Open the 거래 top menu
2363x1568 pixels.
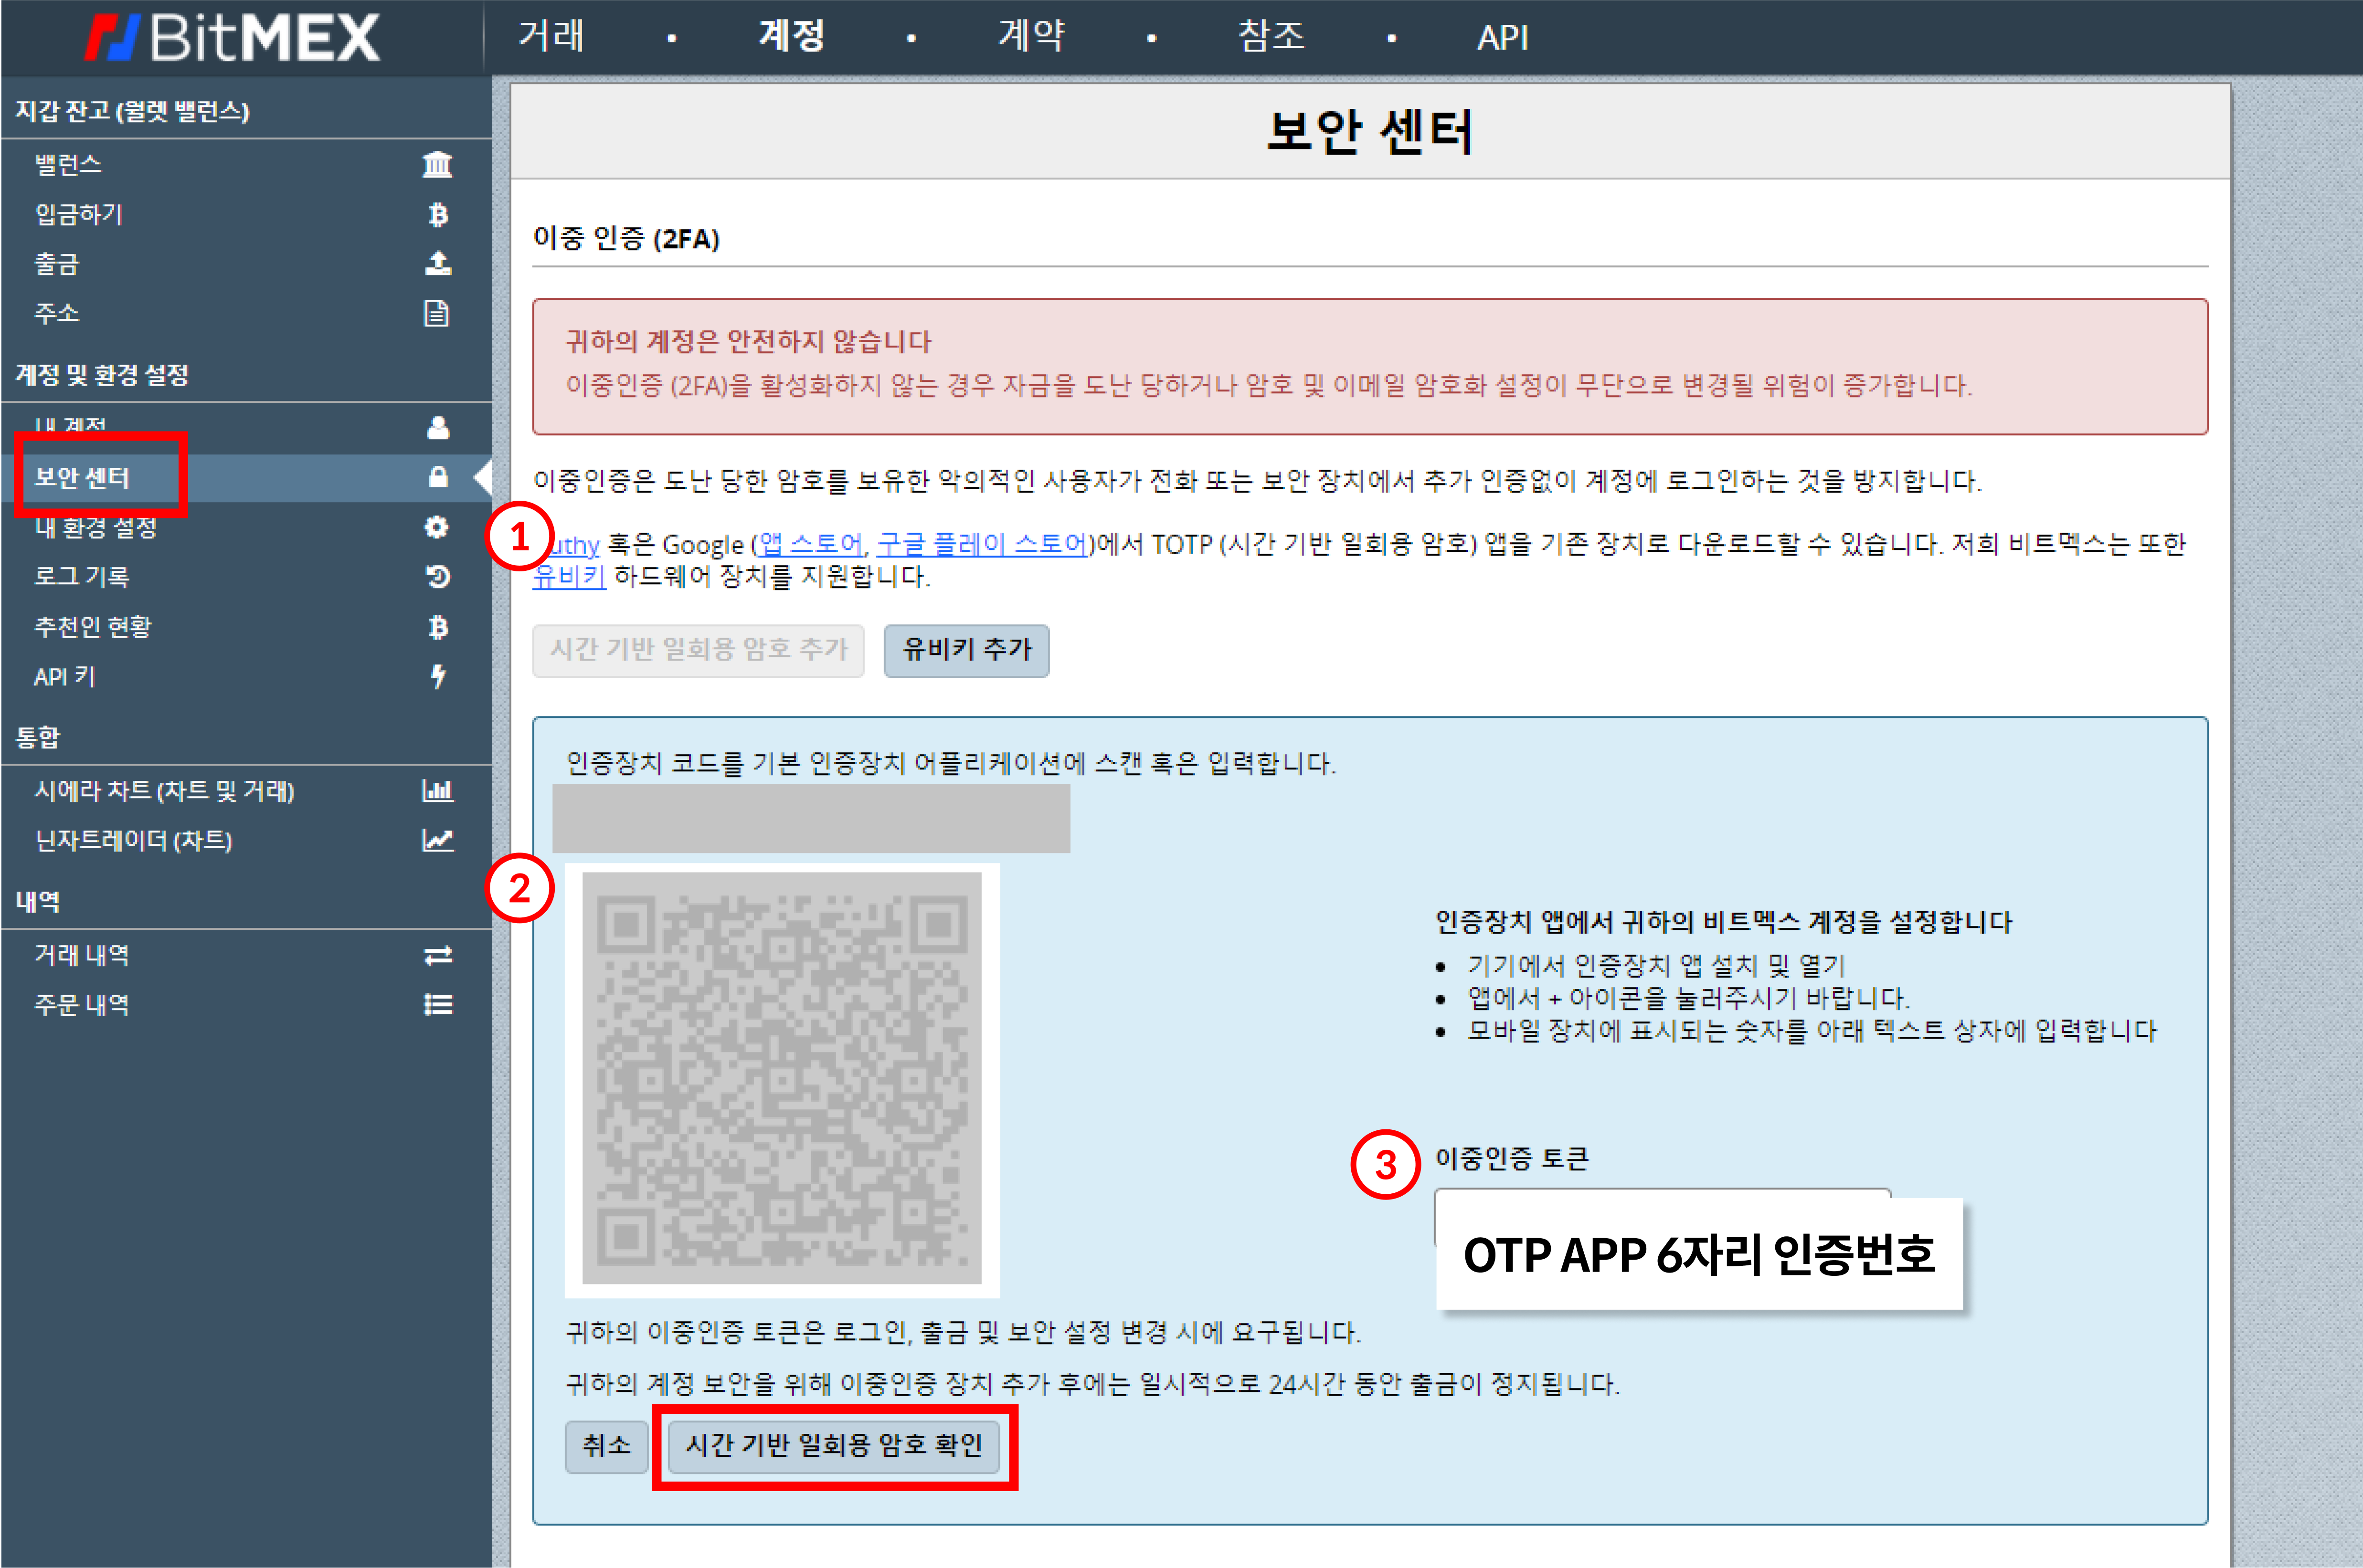(x=551, y=36)
